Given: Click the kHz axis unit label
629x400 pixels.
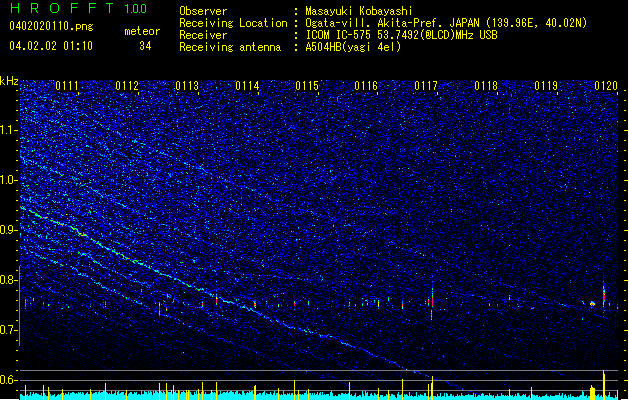Looking at the screenshot, I should (9, 81).
